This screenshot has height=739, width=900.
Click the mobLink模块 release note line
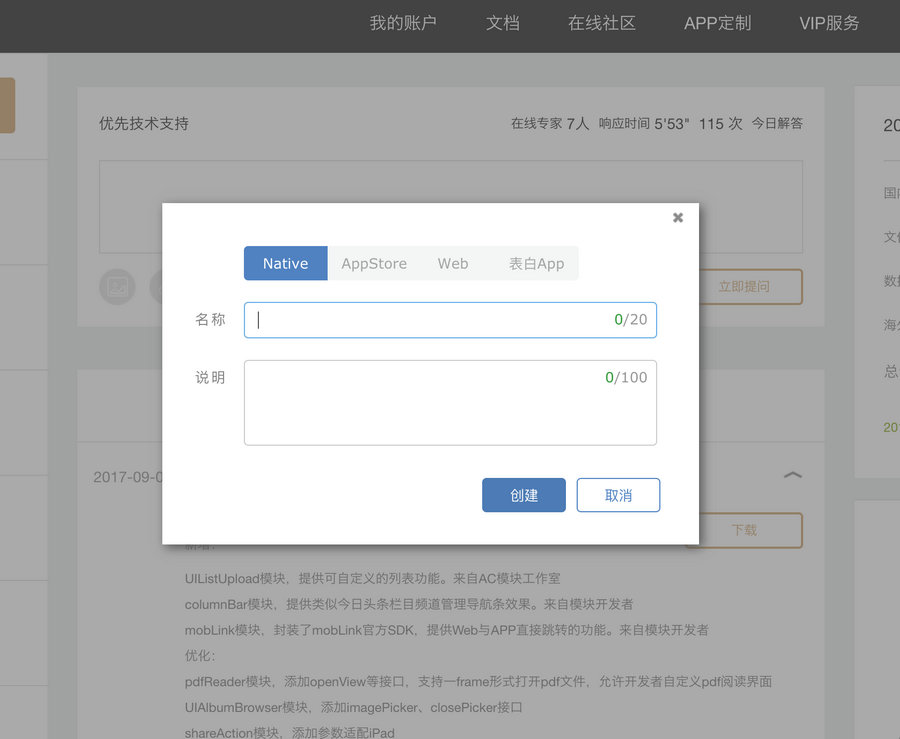pos(447,630)
